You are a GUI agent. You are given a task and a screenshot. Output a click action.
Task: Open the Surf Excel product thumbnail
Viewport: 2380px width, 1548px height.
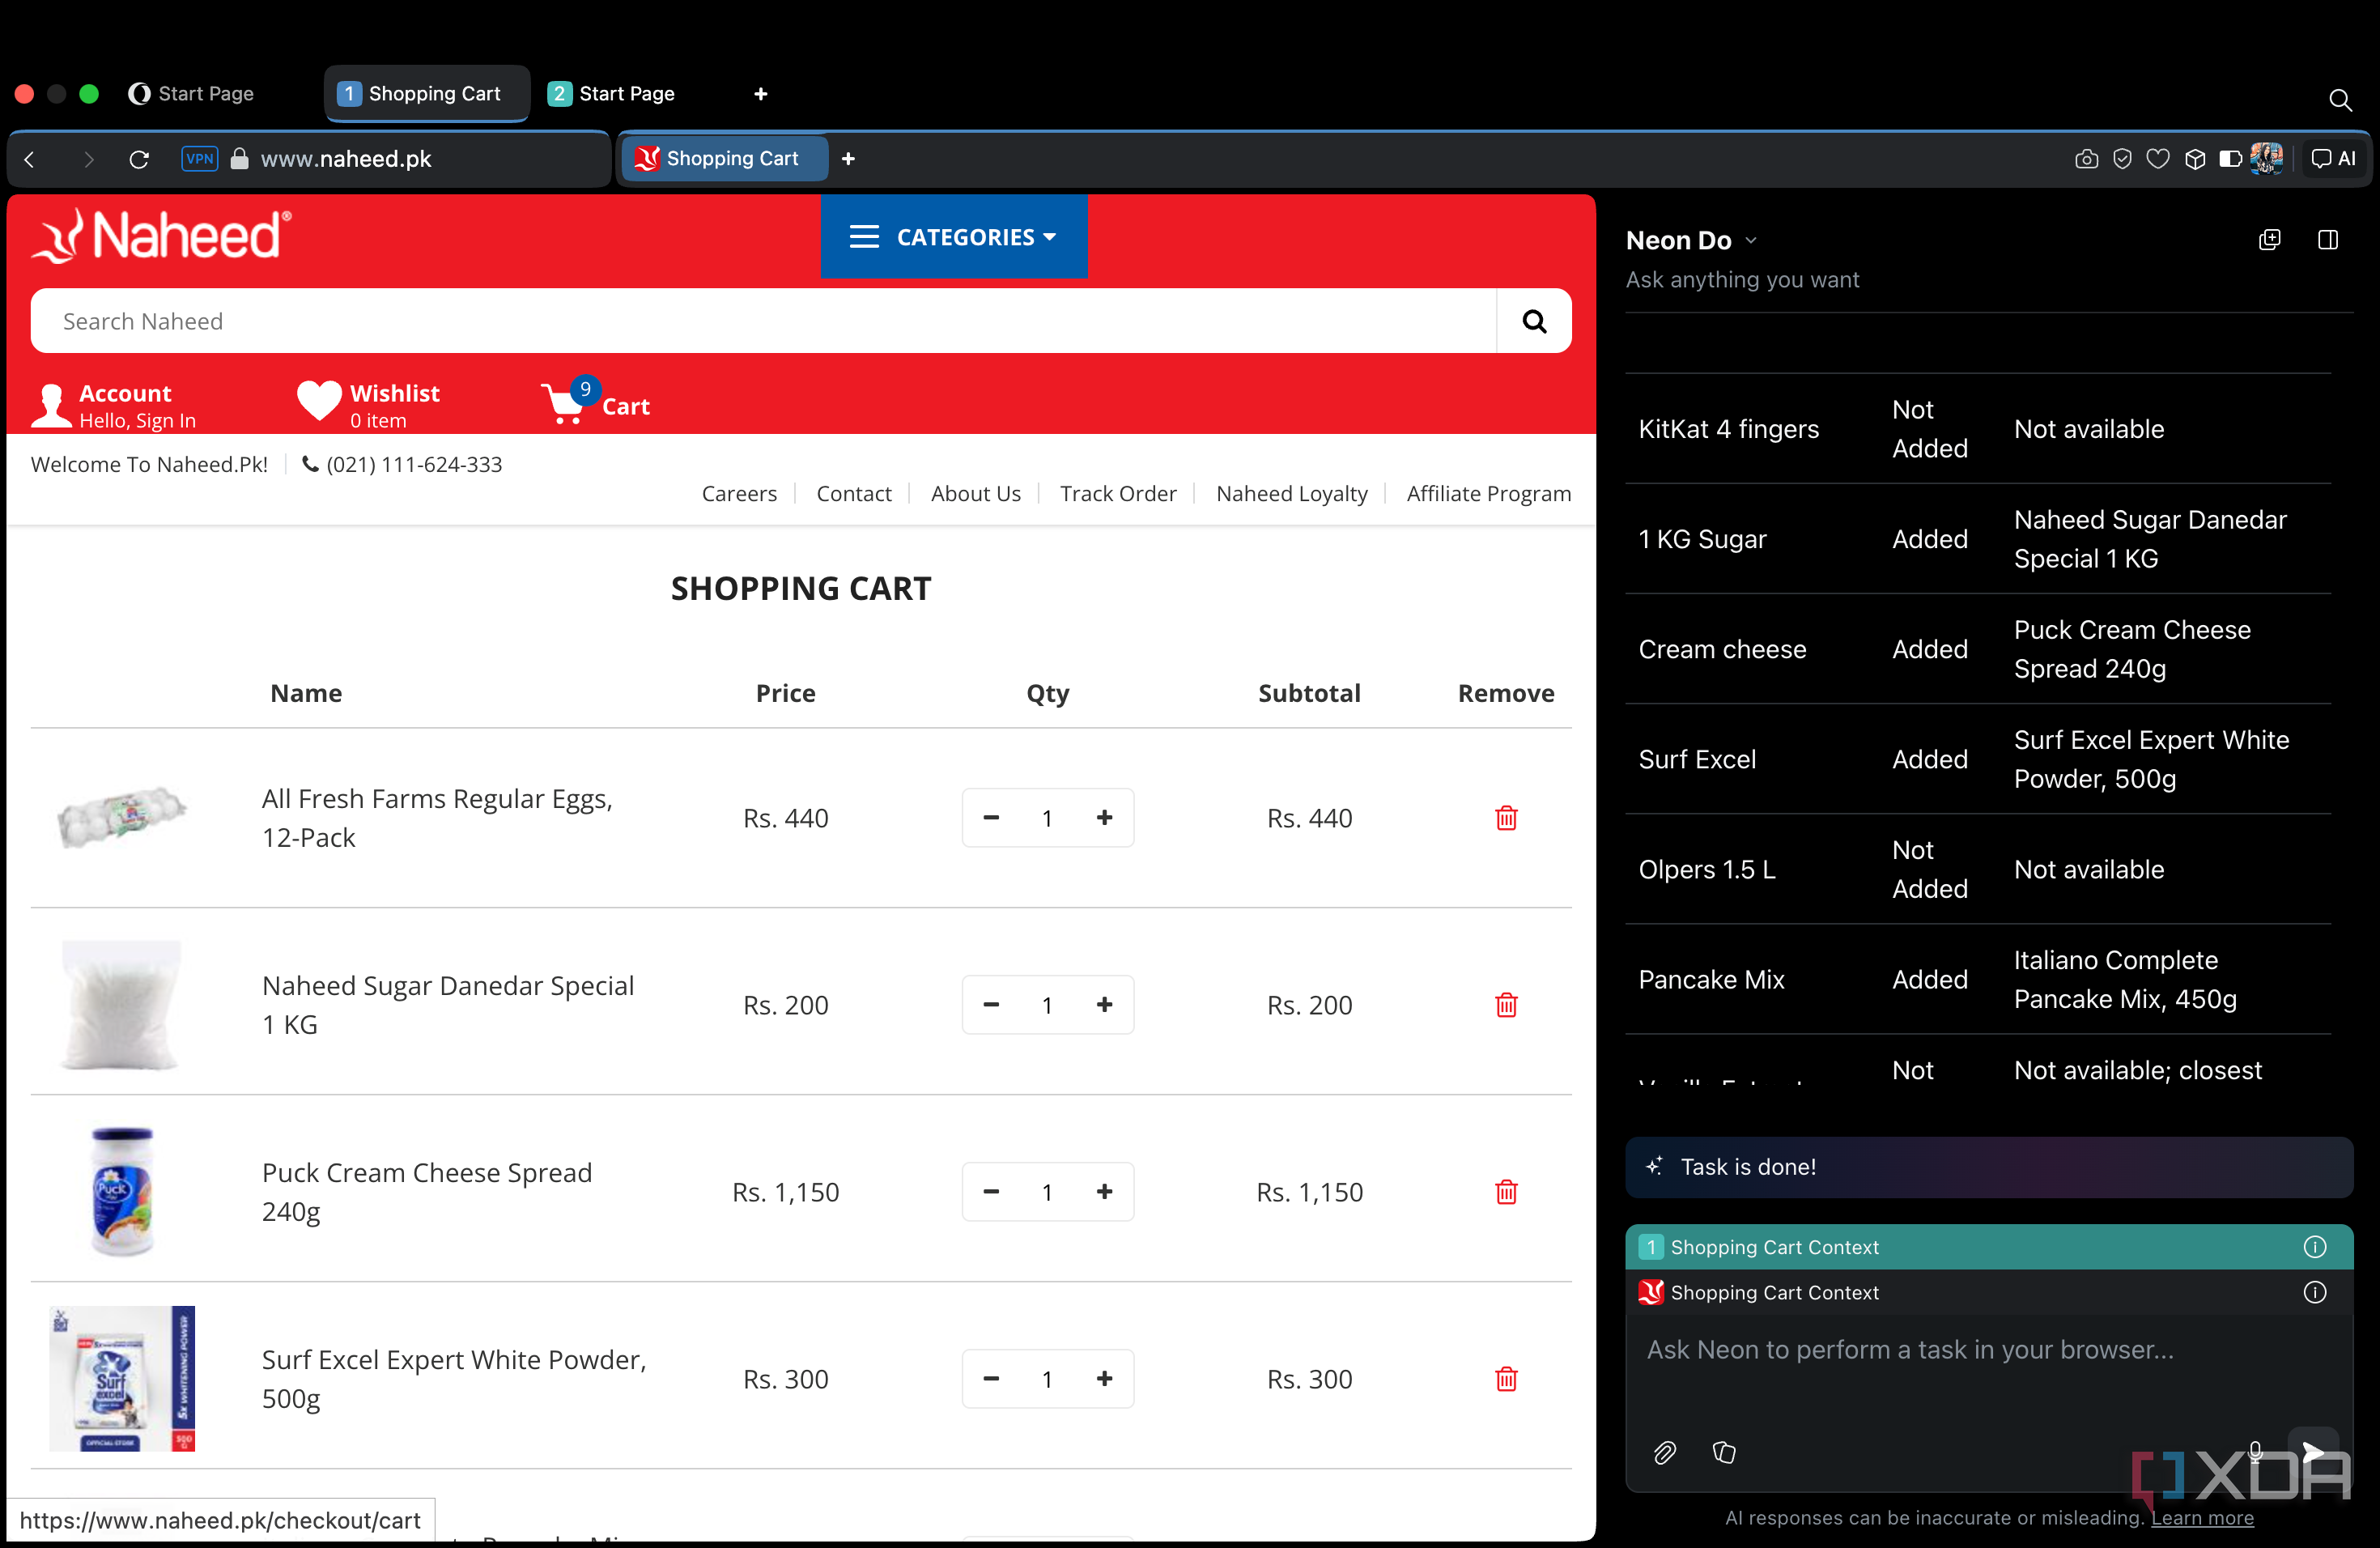click(x=122, y=1378)
